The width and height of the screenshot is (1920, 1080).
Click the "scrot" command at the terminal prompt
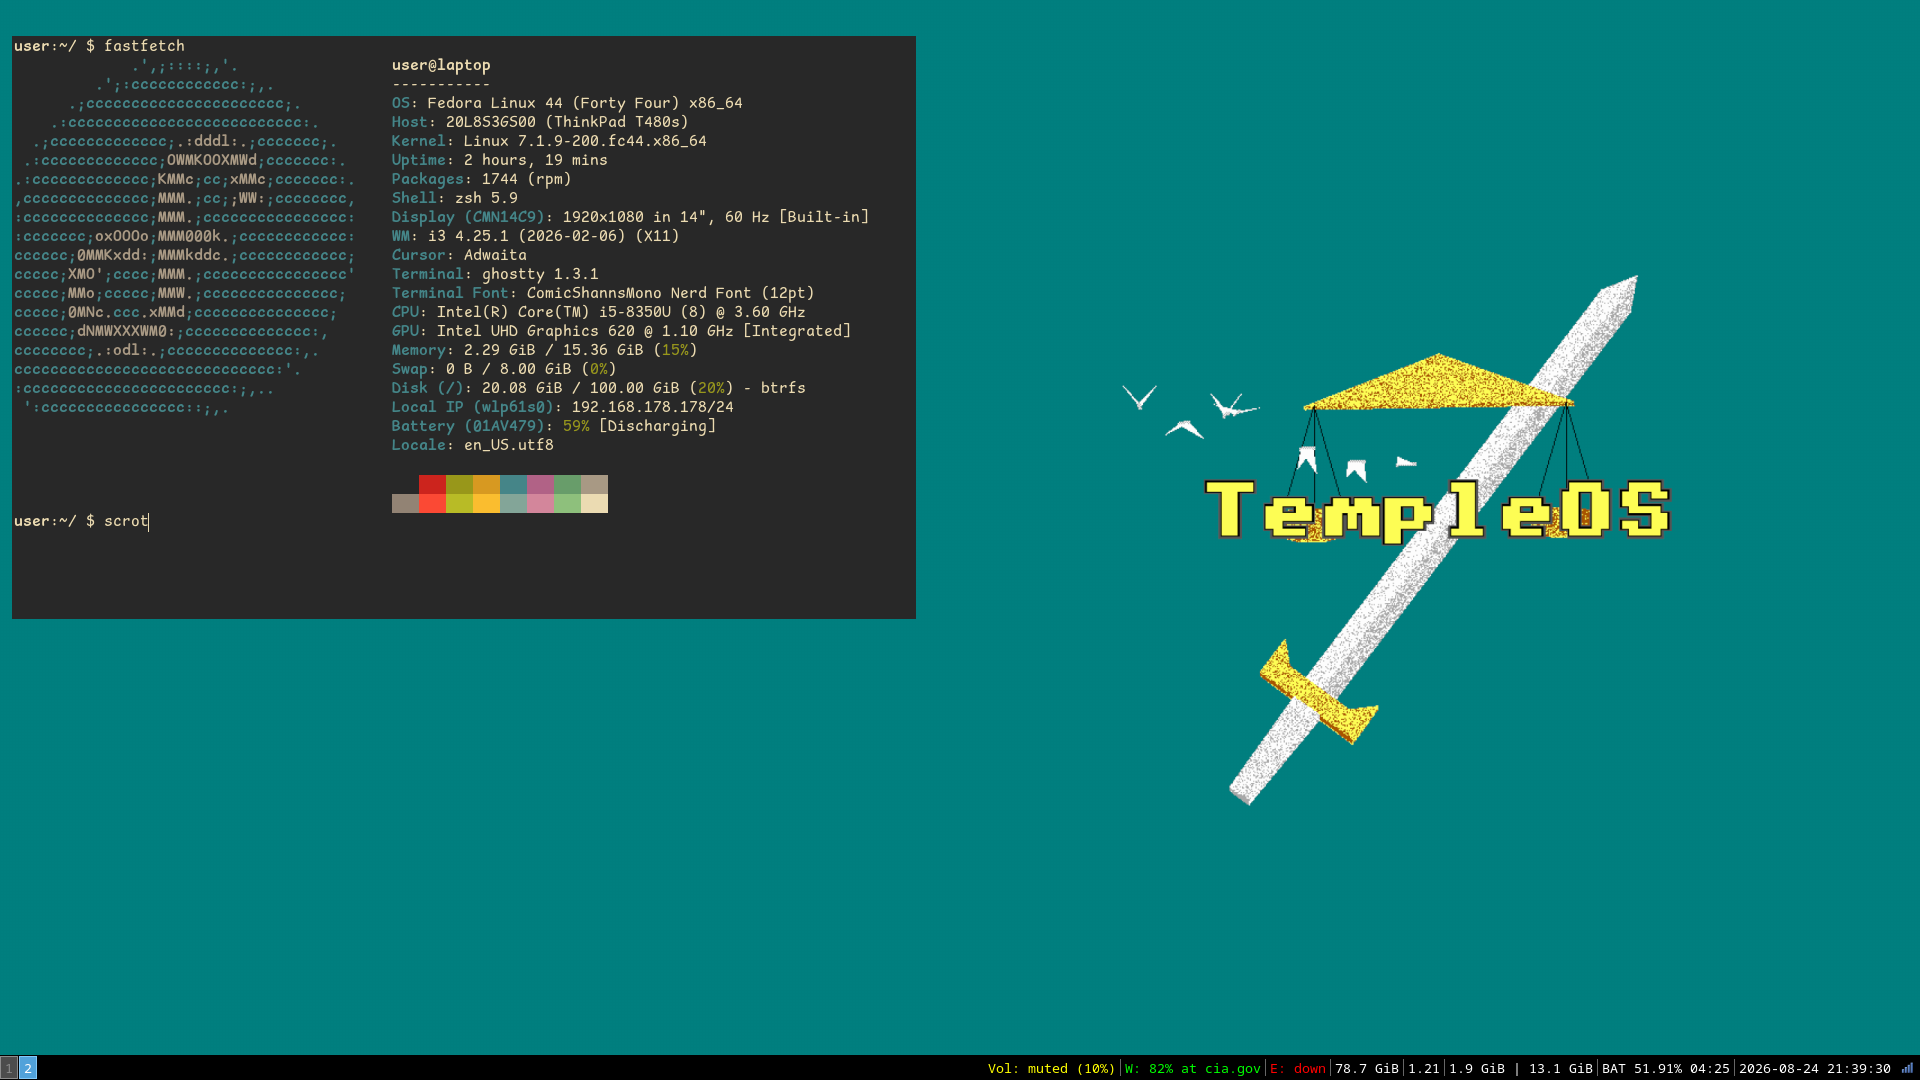click(126, 521)
